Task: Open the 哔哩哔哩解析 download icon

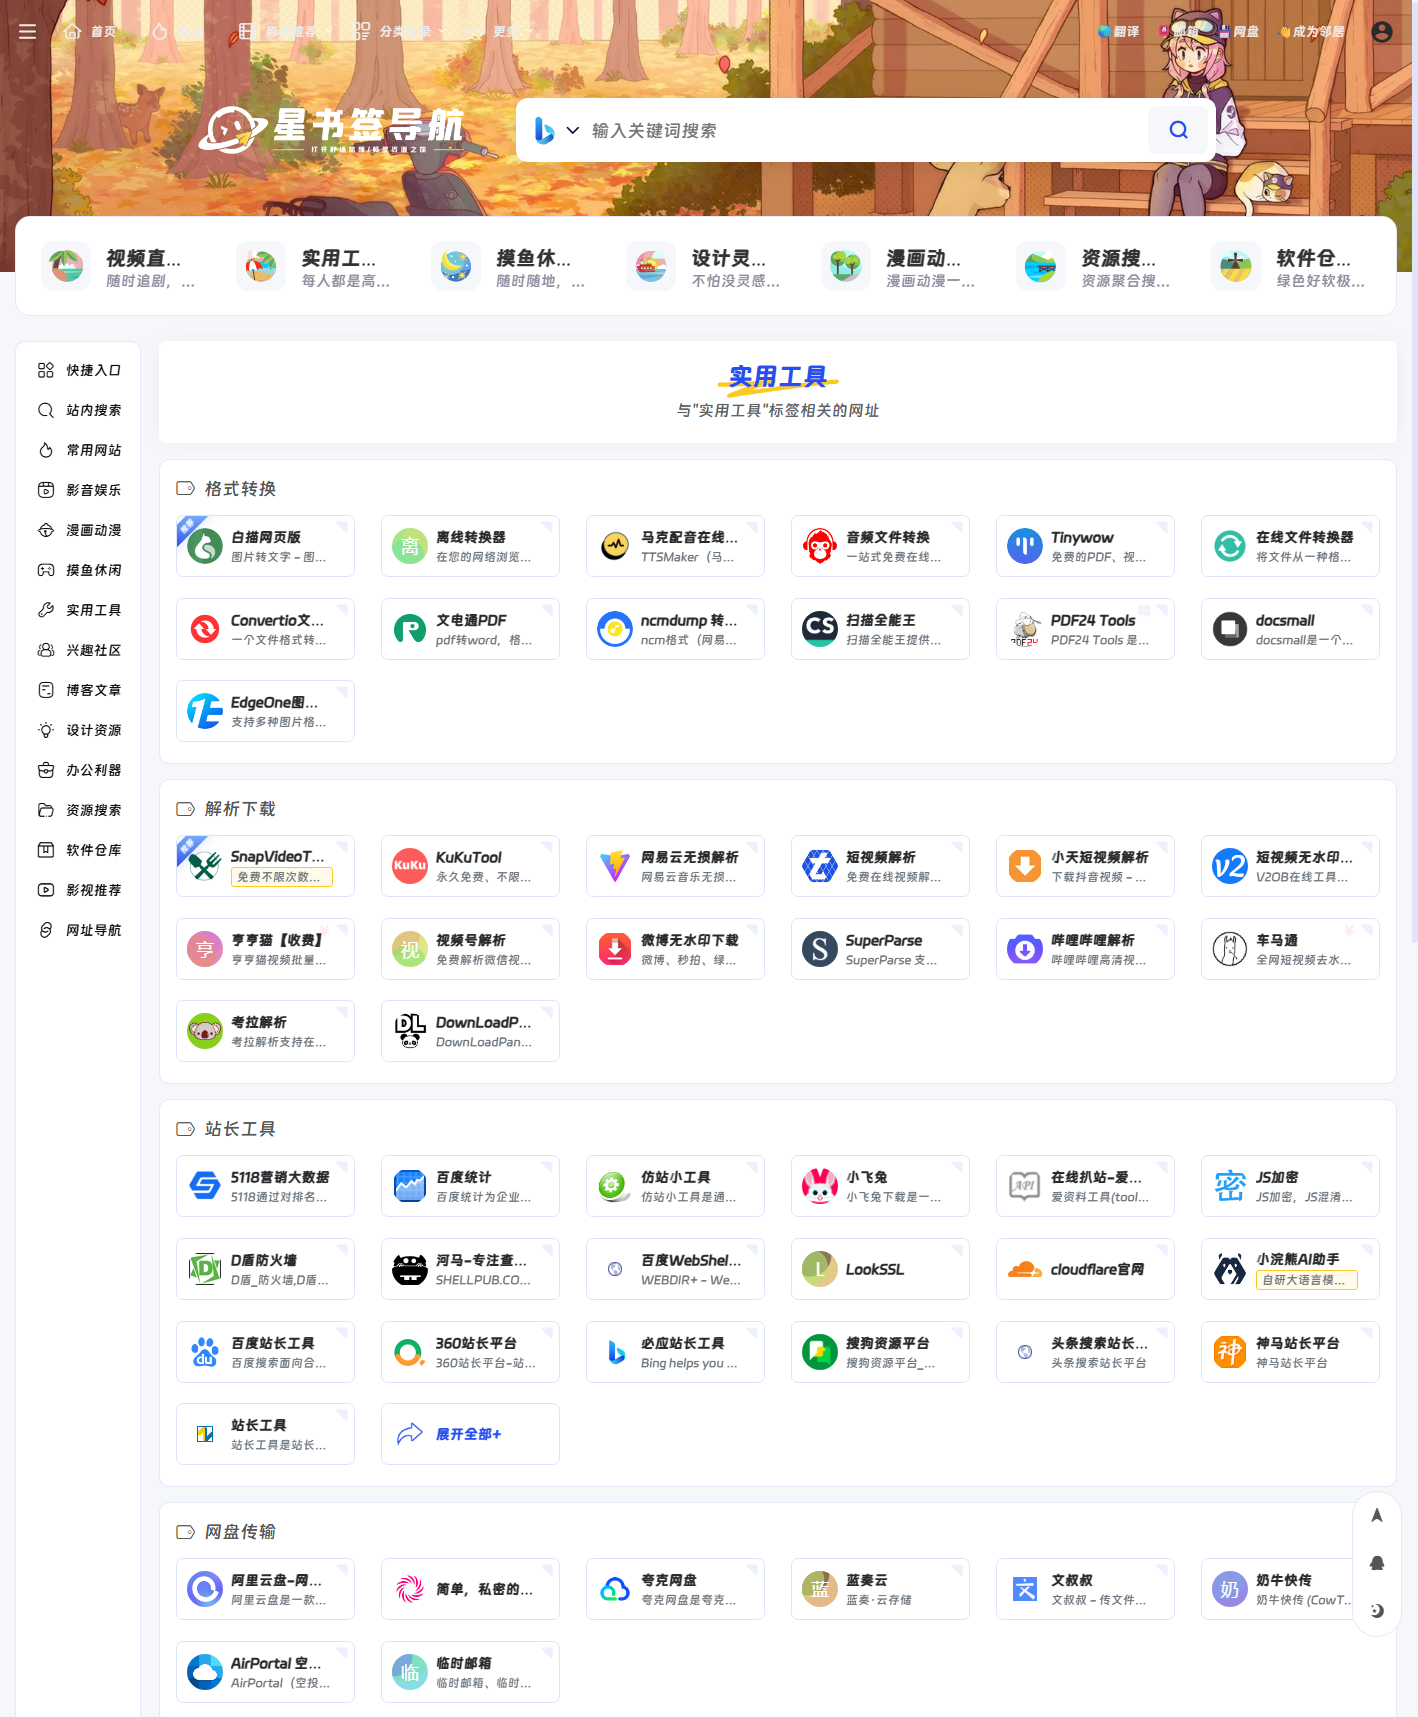Action: tap(1025, 949)
